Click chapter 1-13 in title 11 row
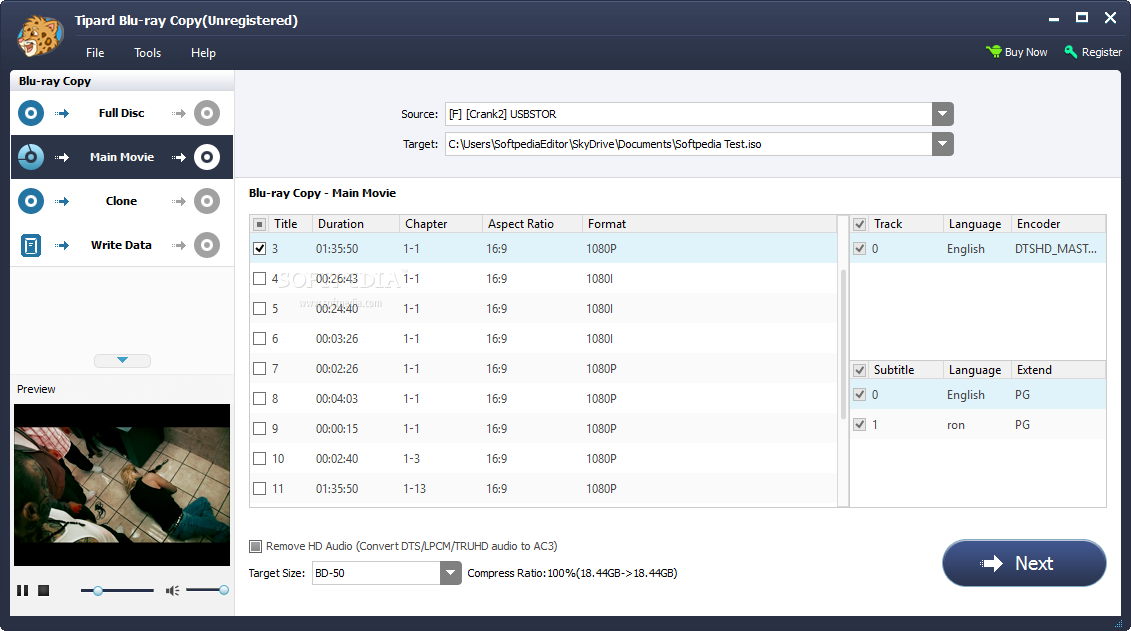The height and width of the screenshot is (631, 1131). point(415,489)
